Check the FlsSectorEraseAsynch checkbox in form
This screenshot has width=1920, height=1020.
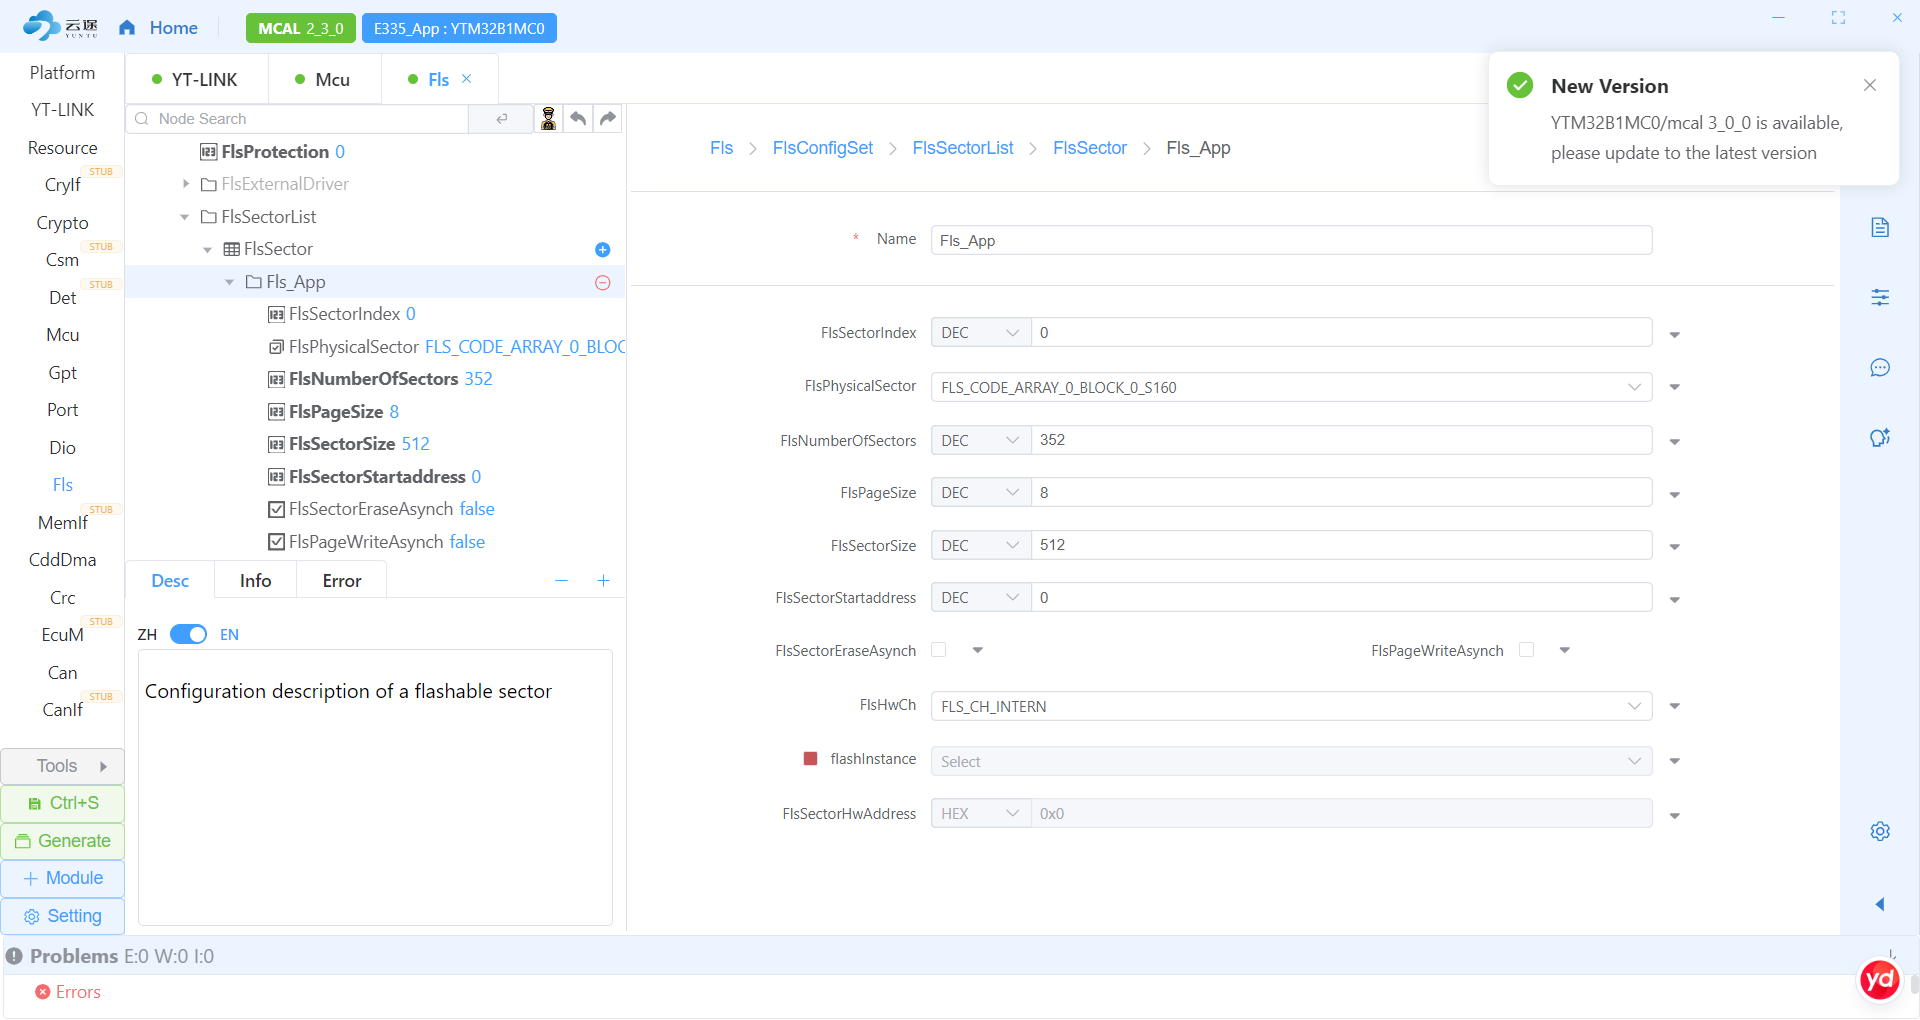939,650
